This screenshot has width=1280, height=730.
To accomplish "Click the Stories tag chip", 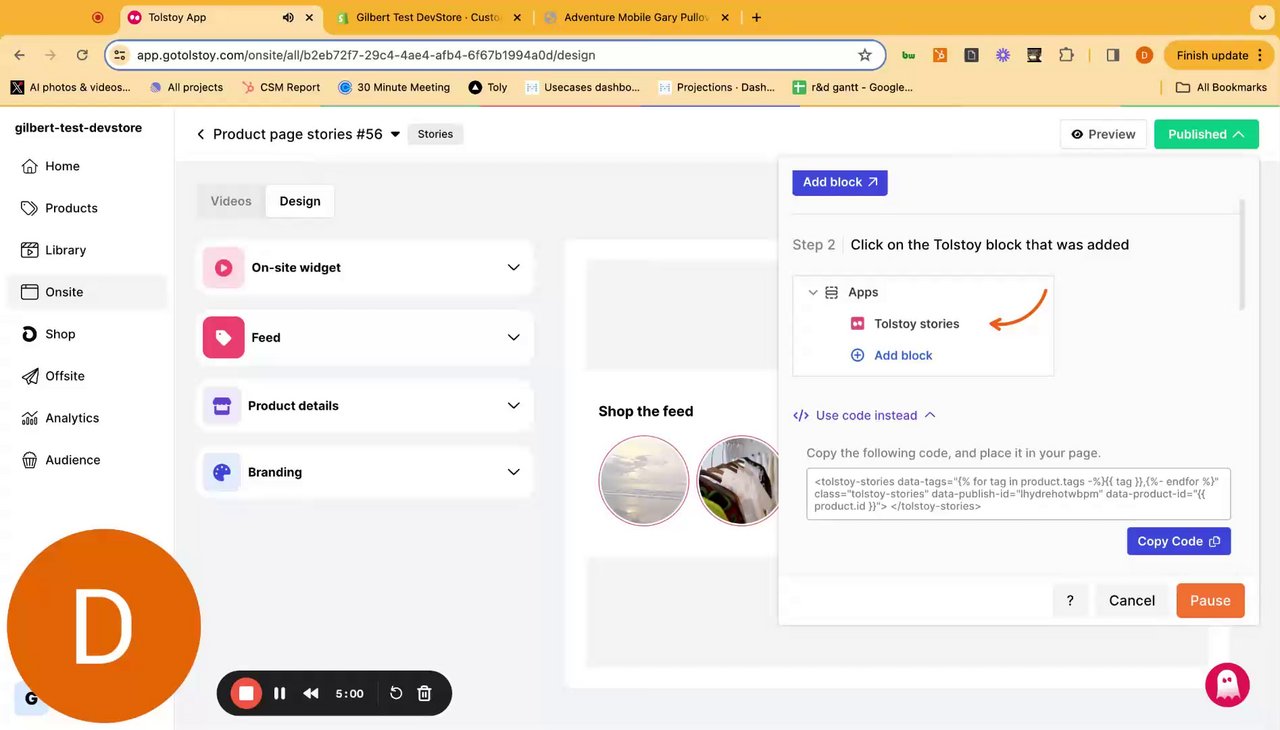I will 435,134.
